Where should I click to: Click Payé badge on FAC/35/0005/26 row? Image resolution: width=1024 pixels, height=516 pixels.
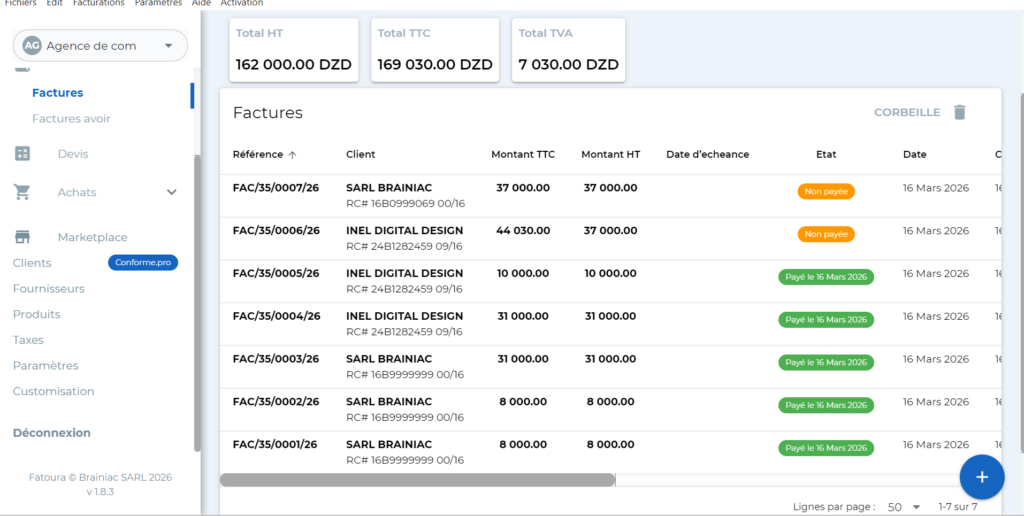coord(826,277)
